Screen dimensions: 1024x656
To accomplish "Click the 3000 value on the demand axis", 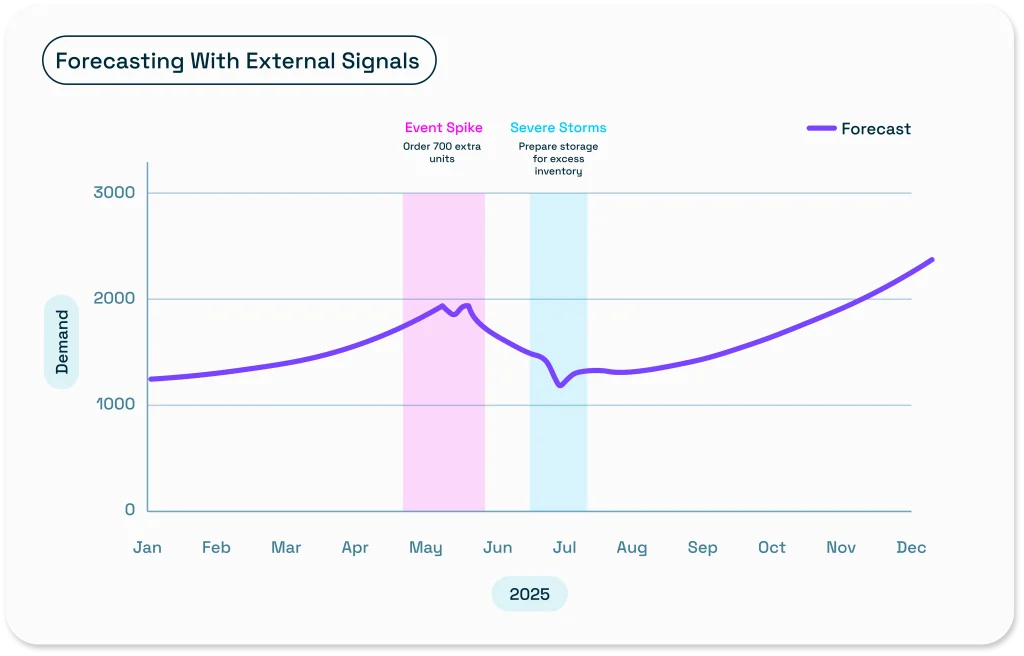I will pyautogui.click(x=114, y=192).
